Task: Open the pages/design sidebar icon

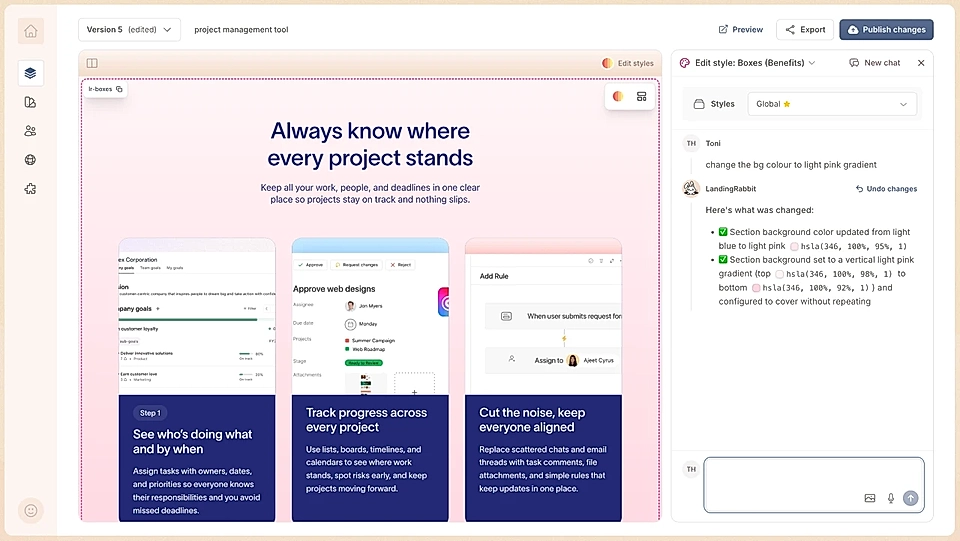Action: [x=31, y=102]
